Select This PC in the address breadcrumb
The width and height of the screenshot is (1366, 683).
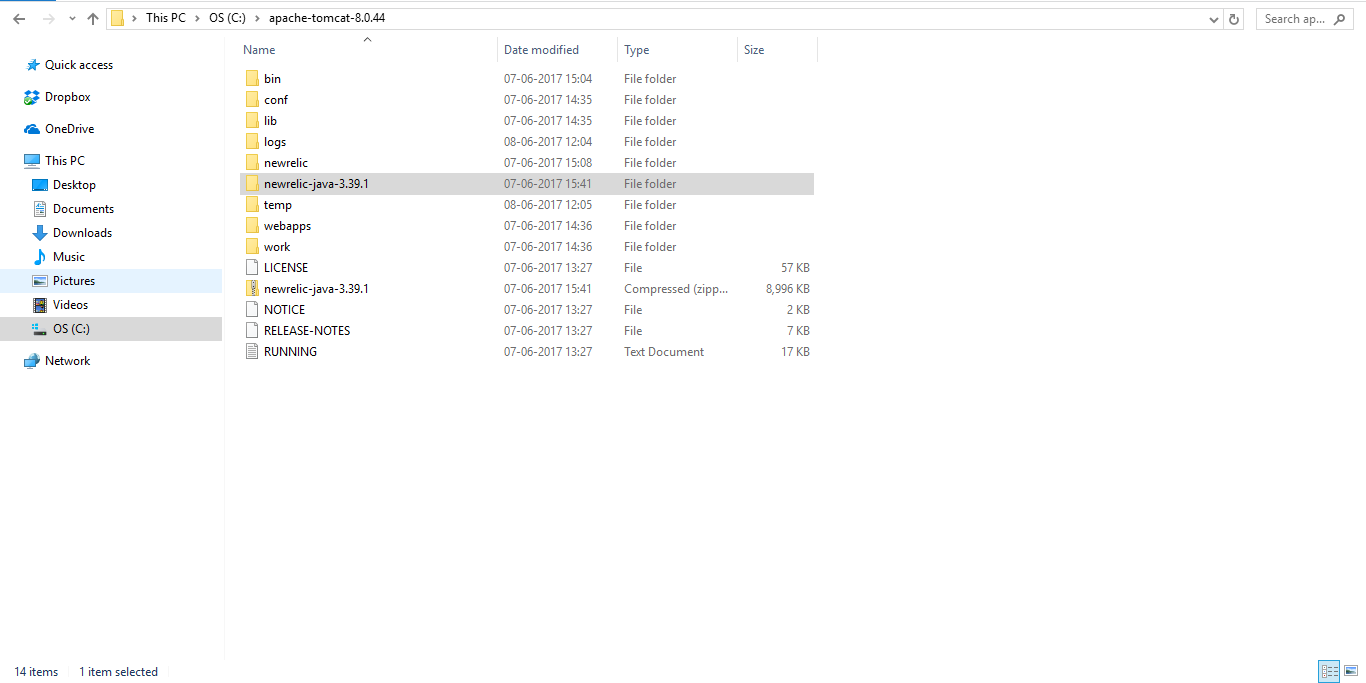166,18
